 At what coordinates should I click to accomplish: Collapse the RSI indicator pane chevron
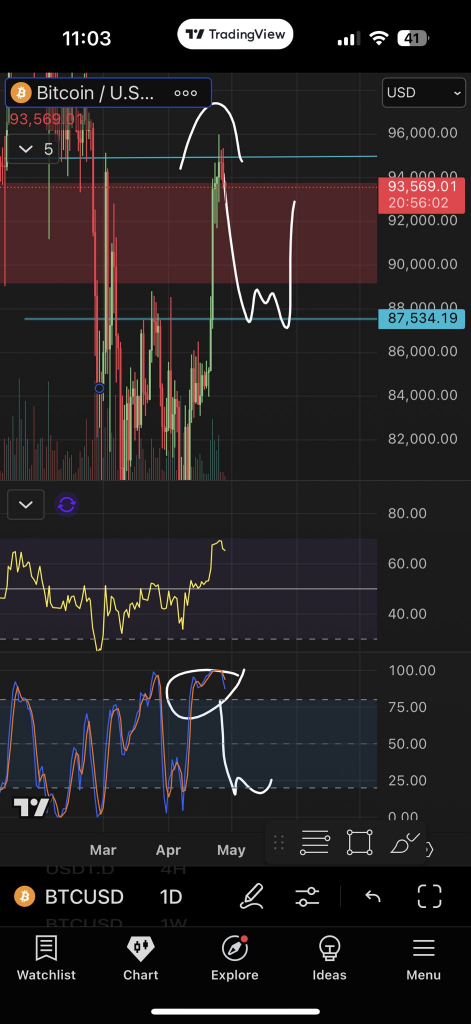[x=25, y=505]
